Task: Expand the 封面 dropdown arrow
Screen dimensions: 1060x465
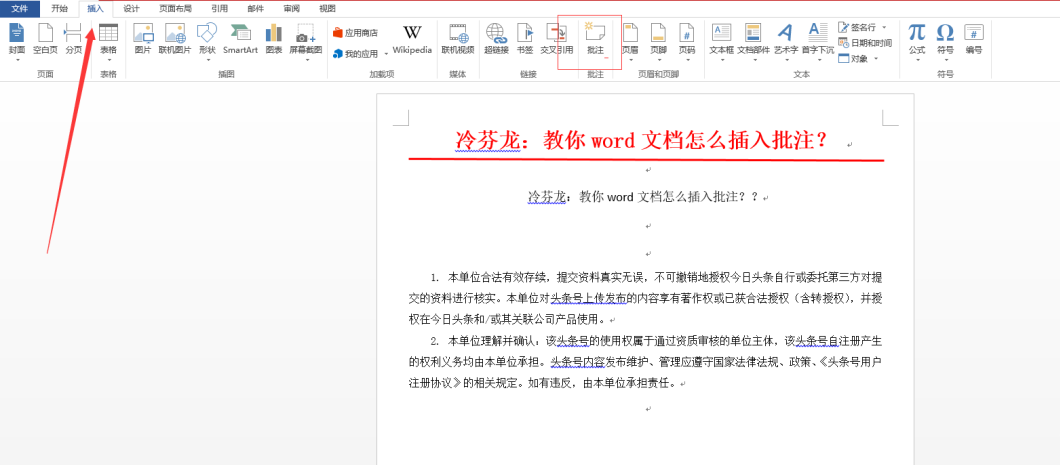Action: tap(17, 59)
